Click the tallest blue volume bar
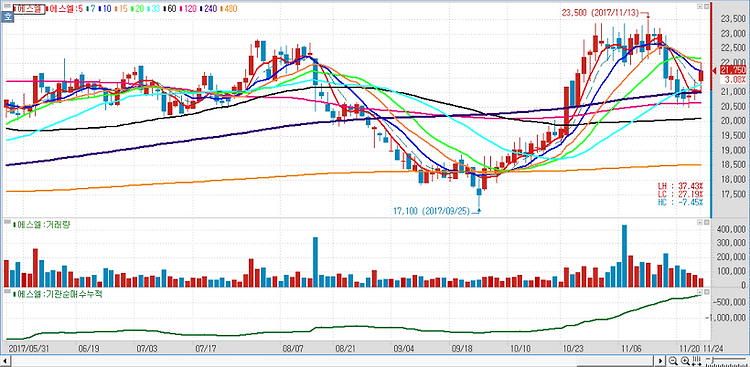750x367 pixels. point(624,256)
